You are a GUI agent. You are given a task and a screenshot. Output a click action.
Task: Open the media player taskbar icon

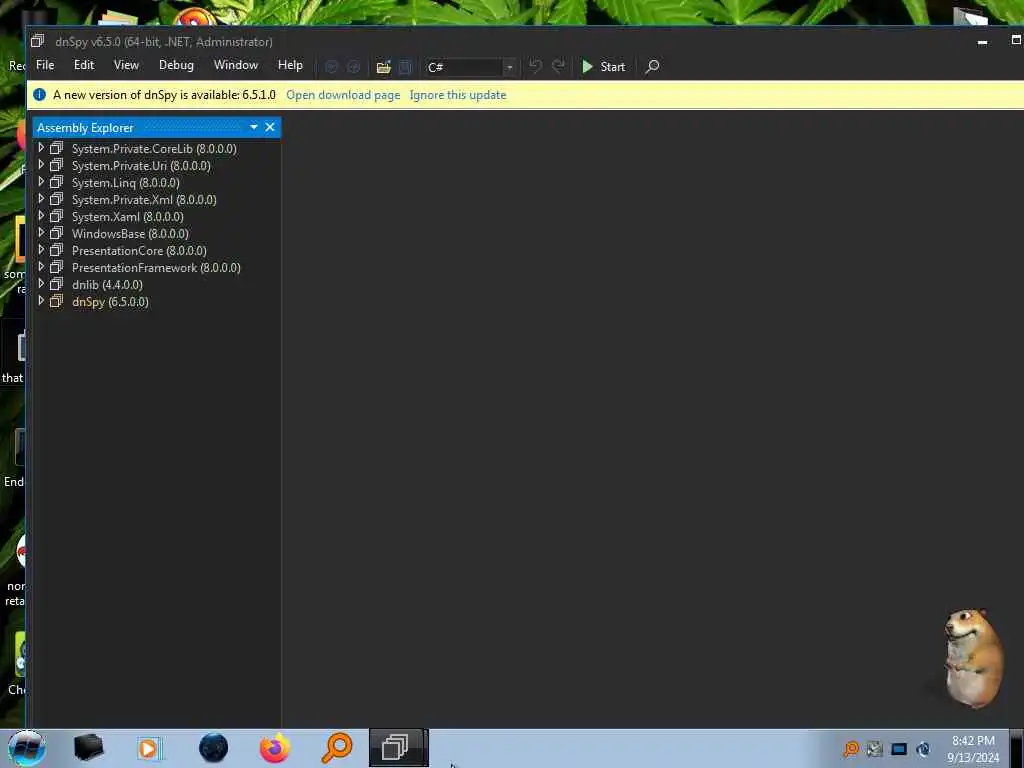click(x=149, y=748)
